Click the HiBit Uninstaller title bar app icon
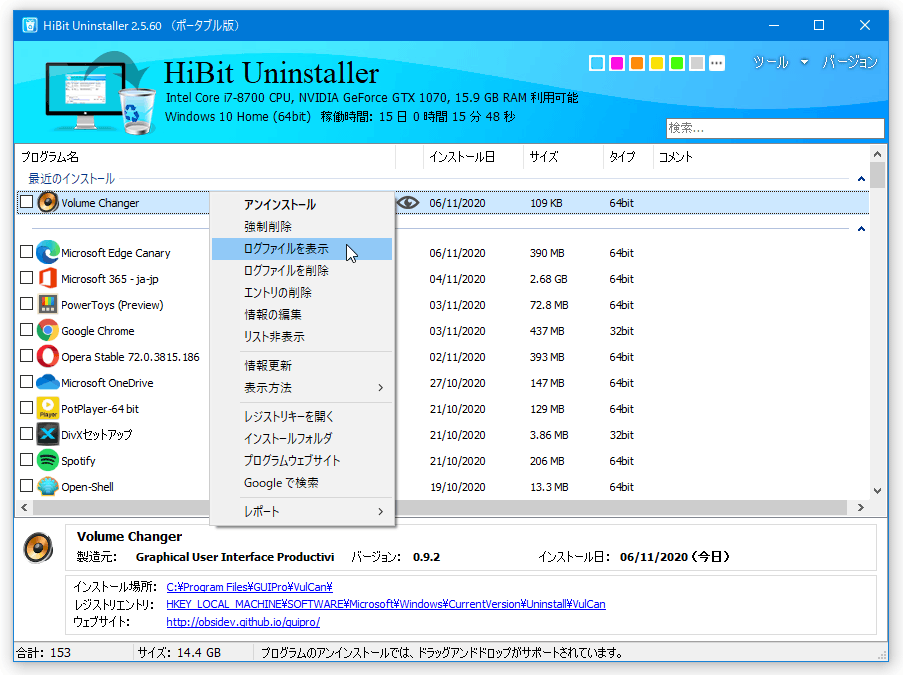 point(30,25)
